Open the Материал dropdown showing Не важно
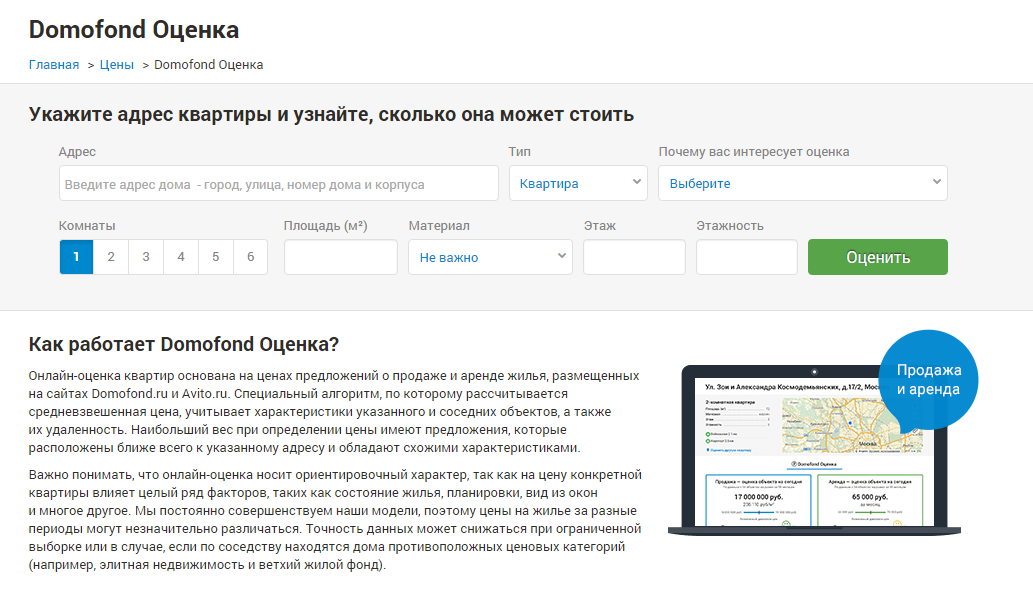 tap(490, 257)
